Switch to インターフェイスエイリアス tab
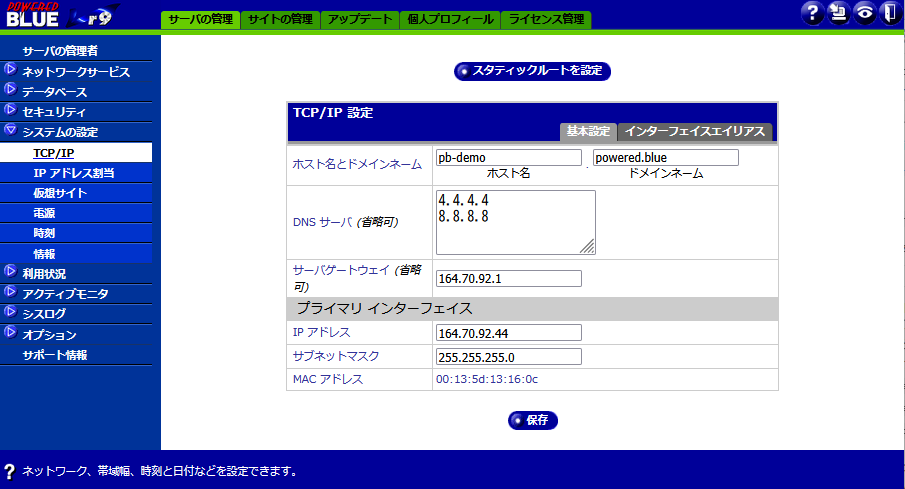Image resolution: width=905 pixels, height=489 pixels. pos(695,132)
